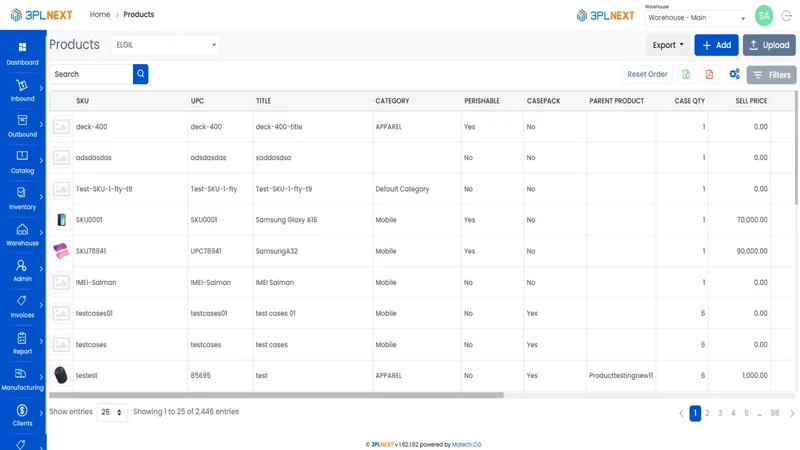Click the search magnifier button
Image resolution: width=800 pixels, height=450 pixels.
click(140, 74)
